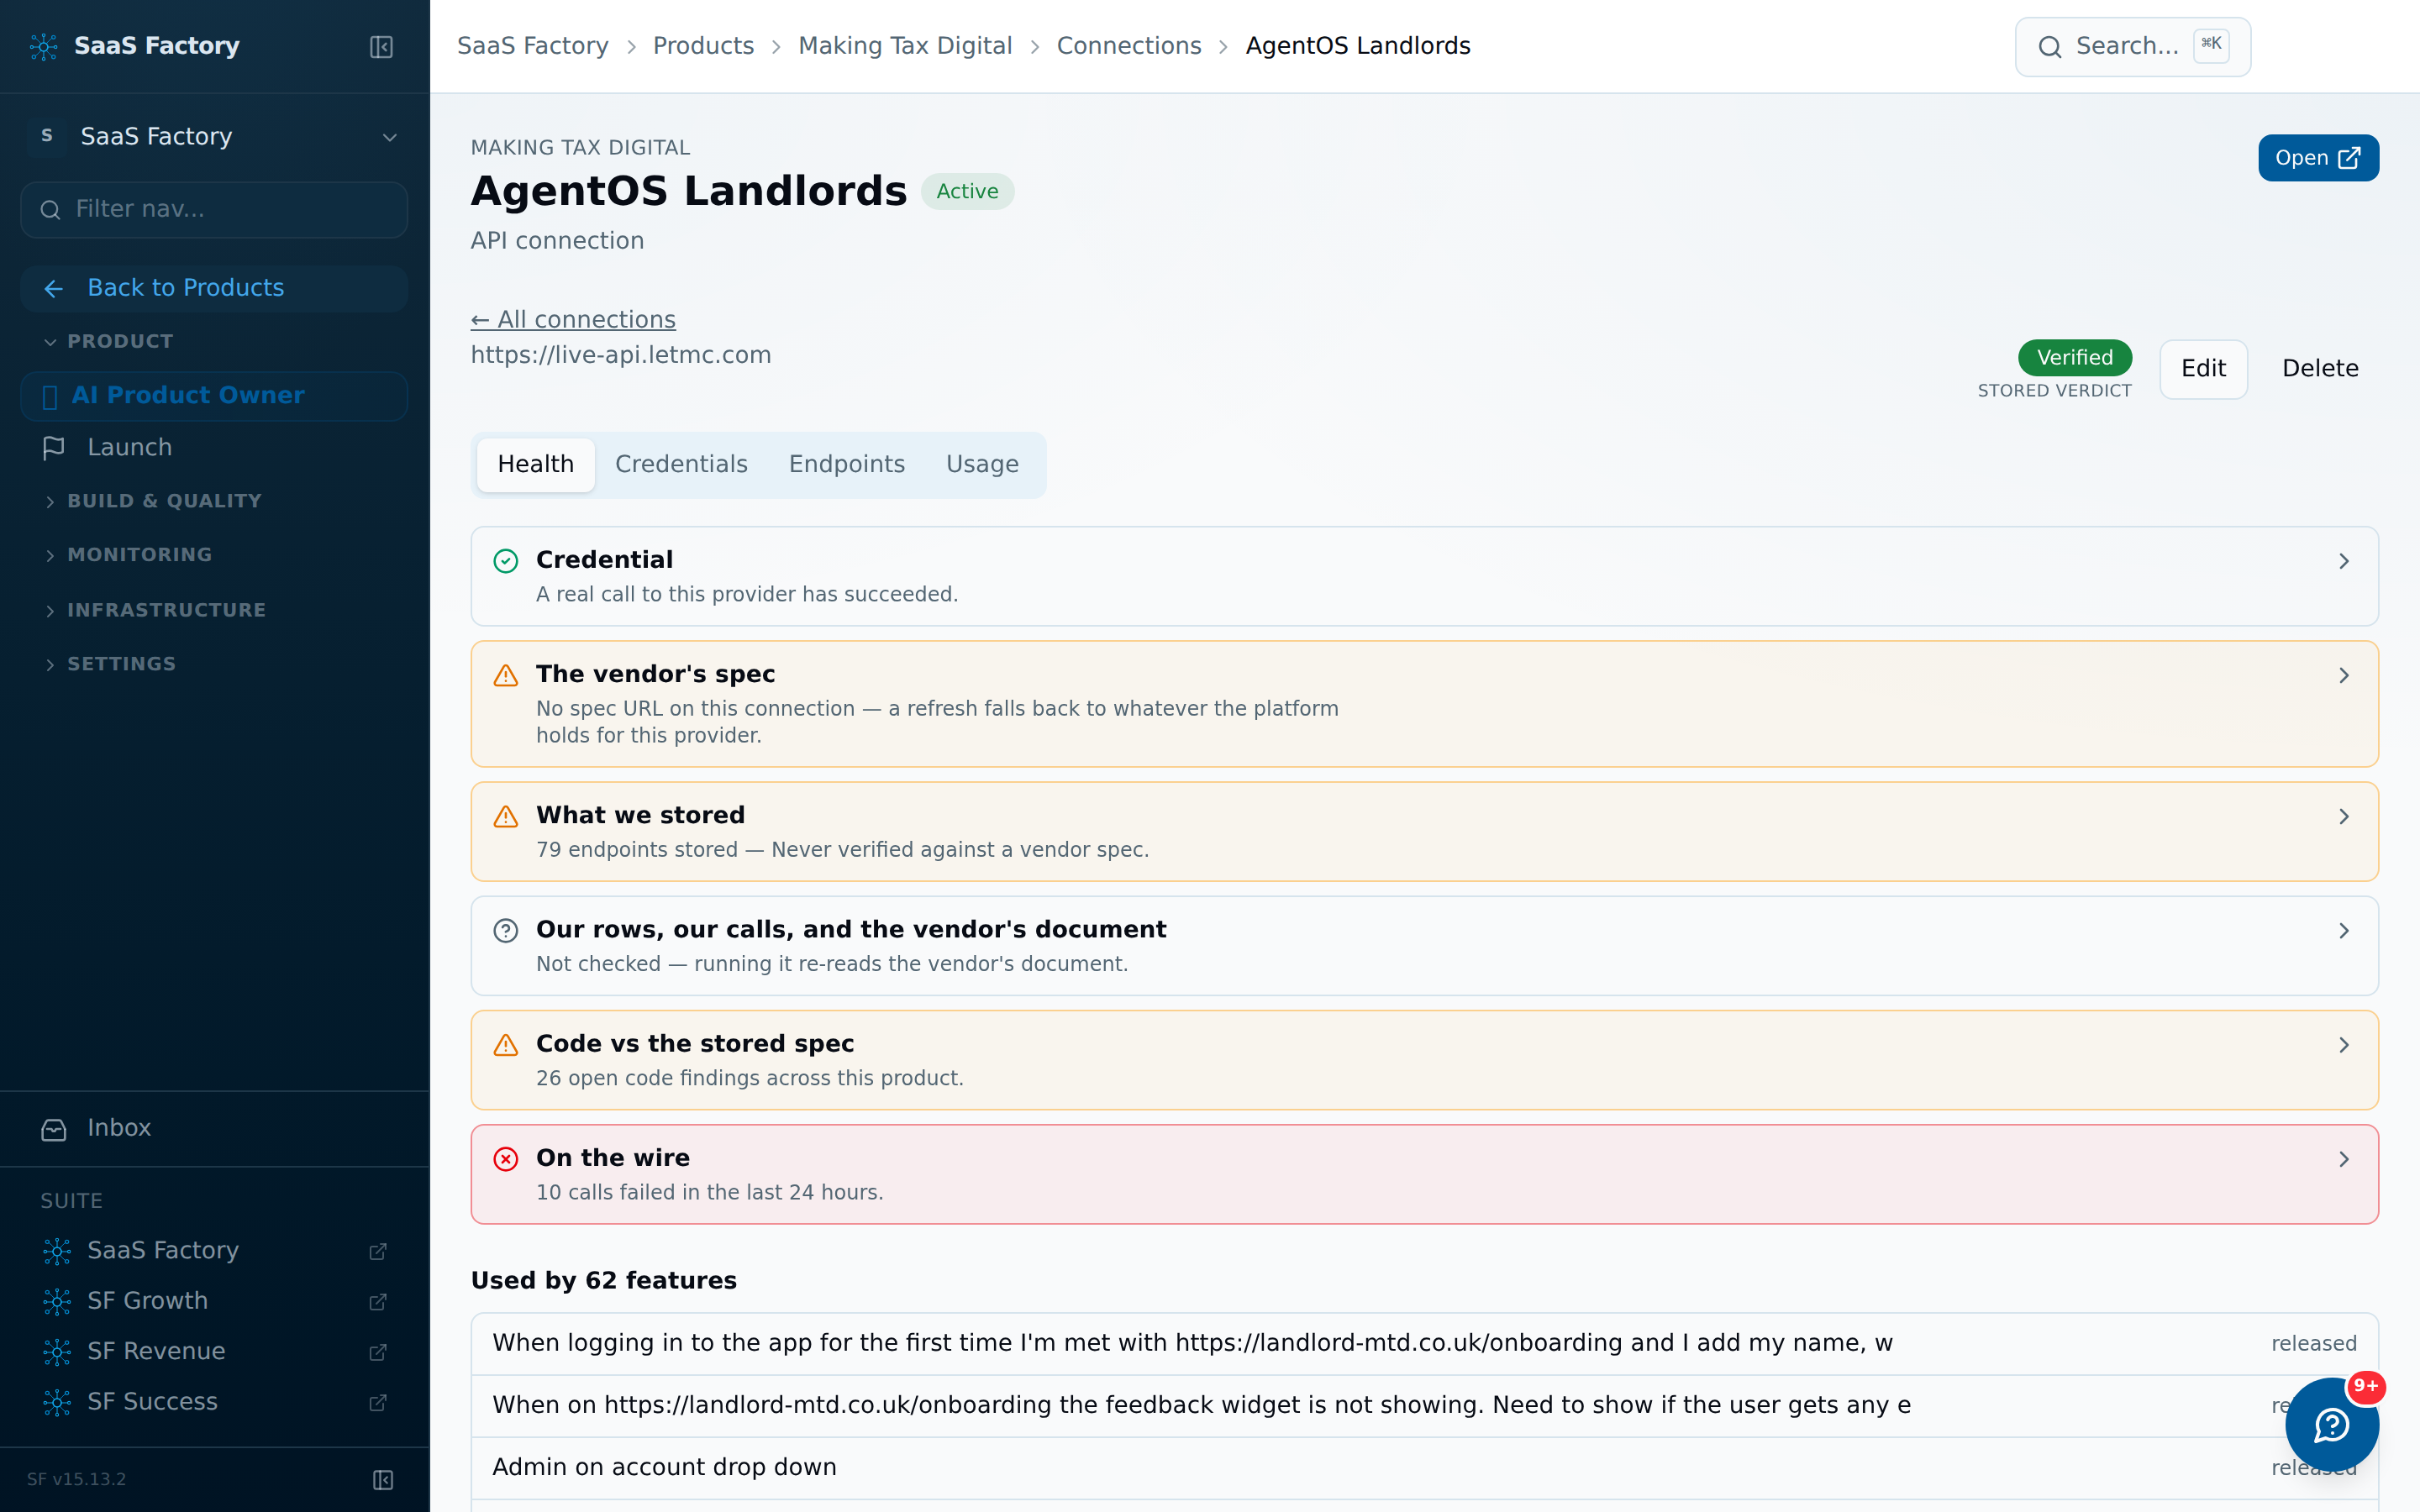2420x1512 pixels.
Task: Open feature row about feedback widget not showing
Action: tap(1424, 1405)
